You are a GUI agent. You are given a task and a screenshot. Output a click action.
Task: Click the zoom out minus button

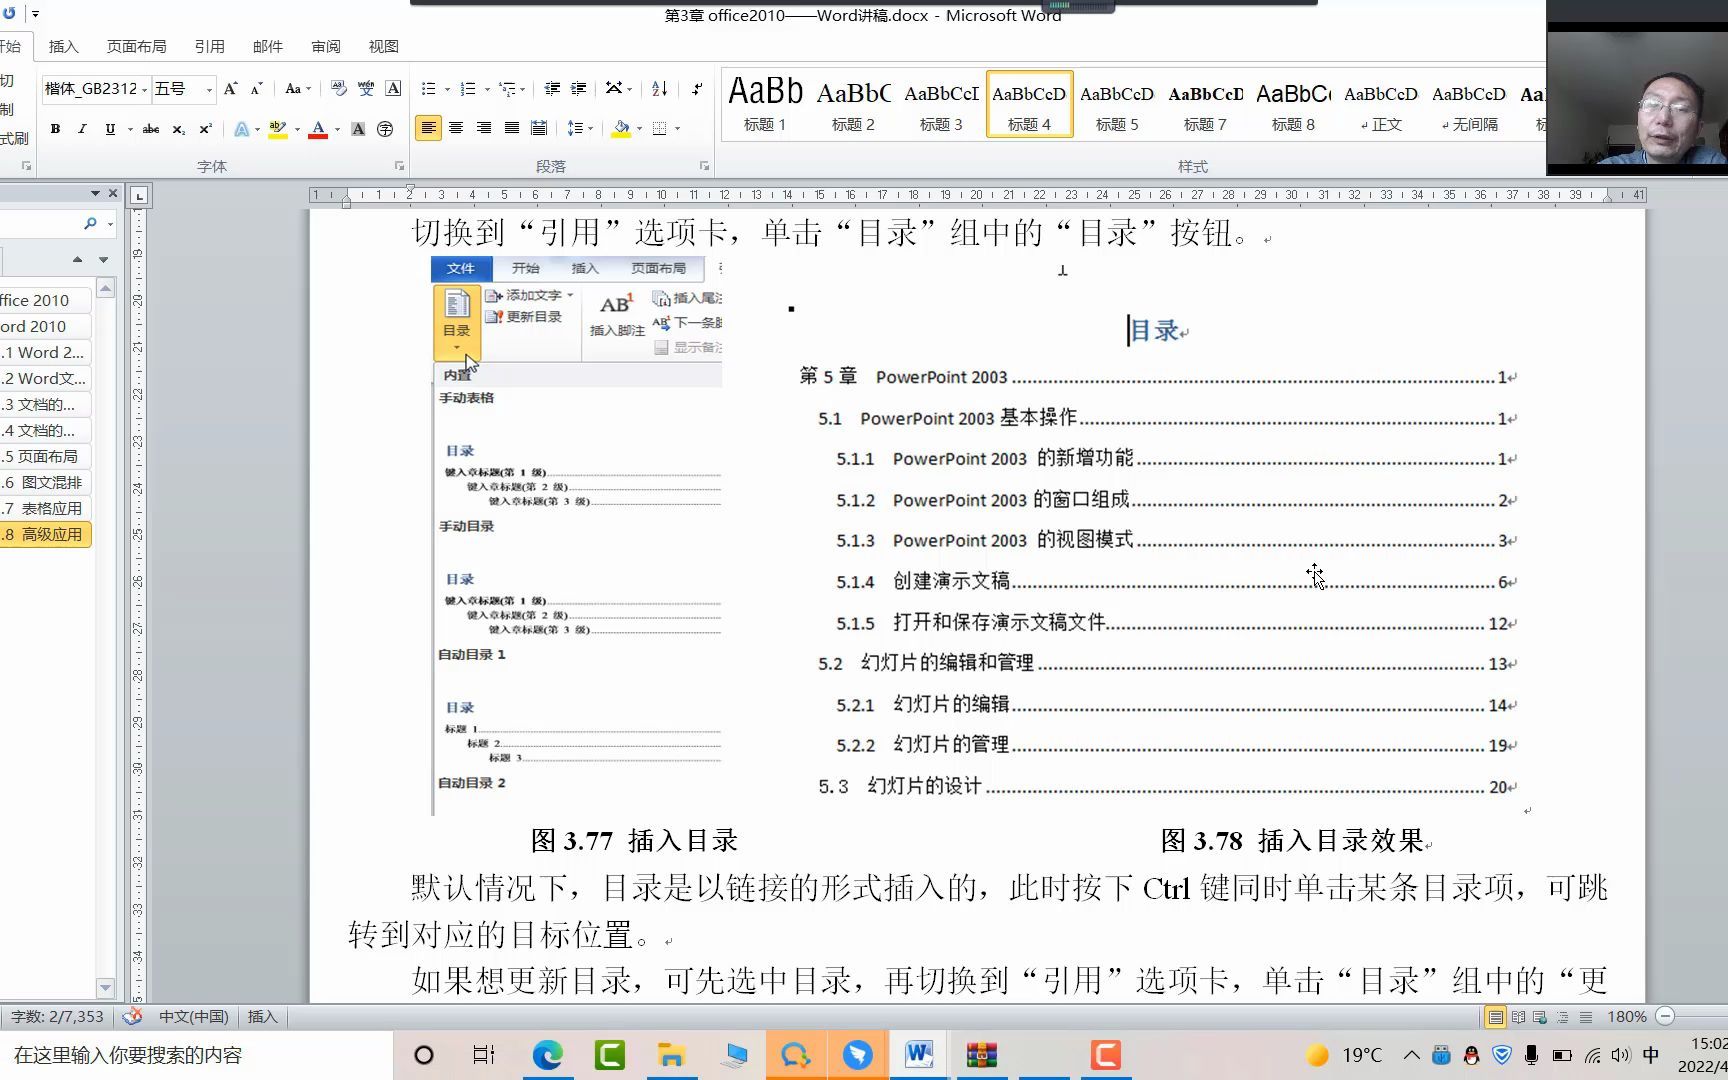point(1665,1017)
